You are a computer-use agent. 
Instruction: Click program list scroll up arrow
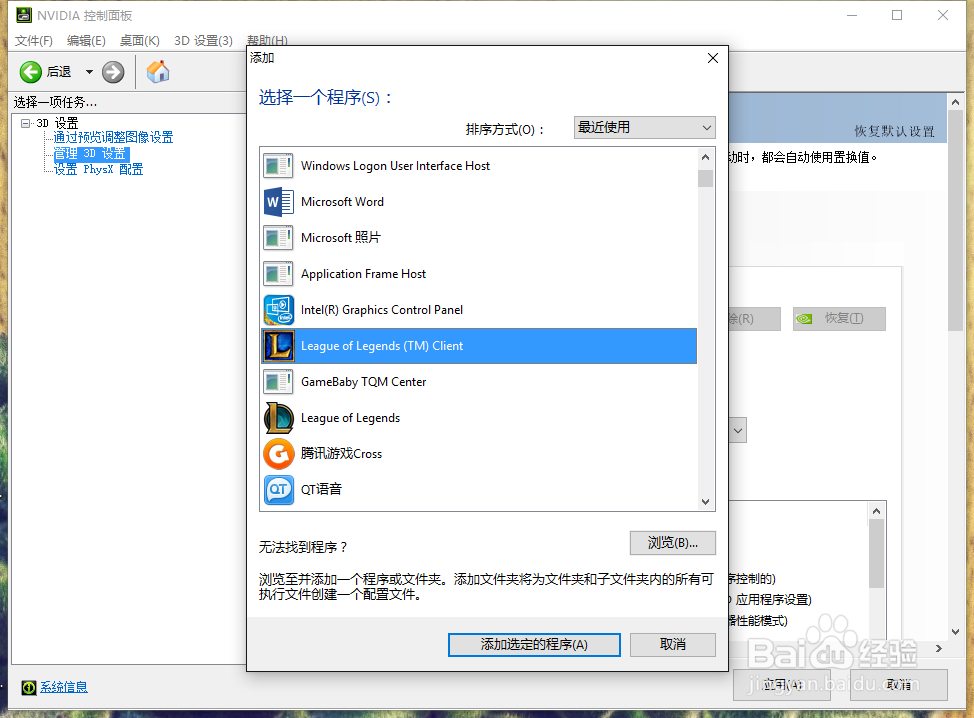pos(705,157)
